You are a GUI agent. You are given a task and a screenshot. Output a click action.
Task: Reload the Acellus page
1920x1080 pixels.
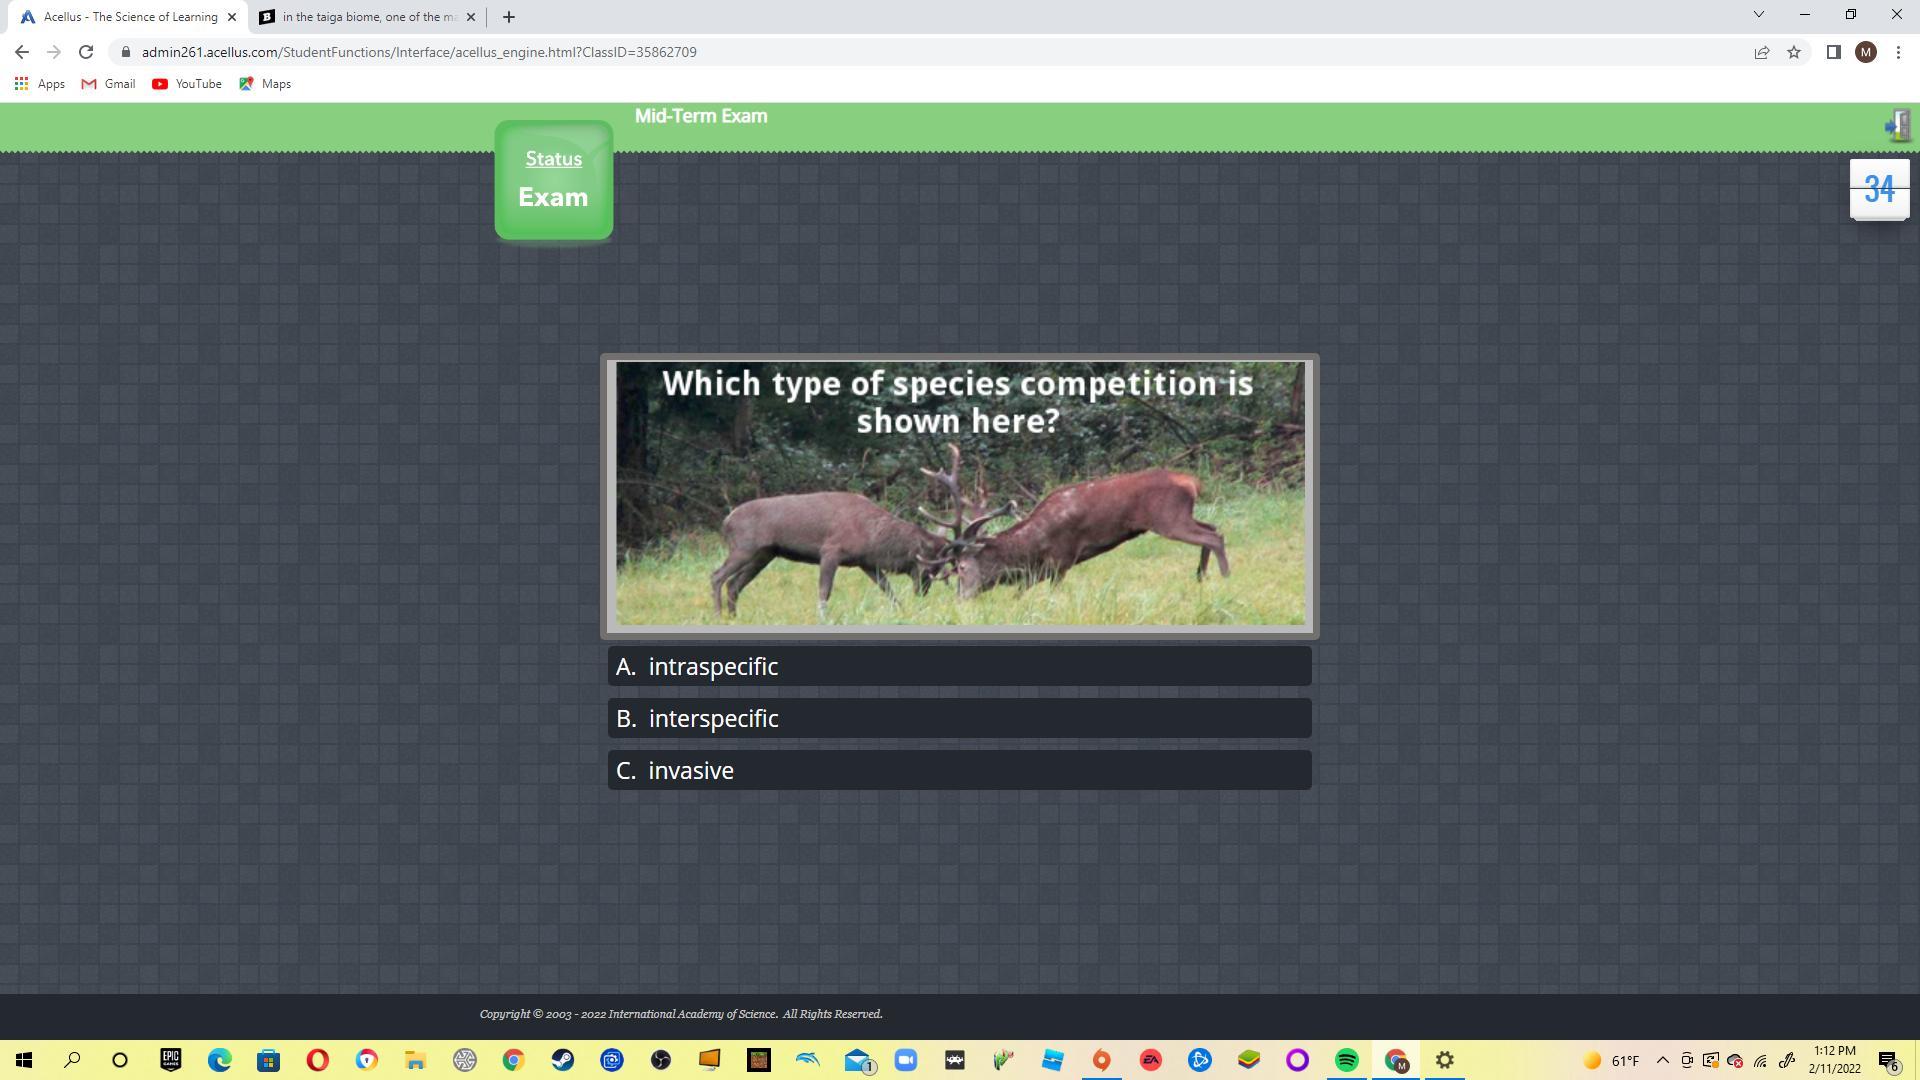click(86, 52)
